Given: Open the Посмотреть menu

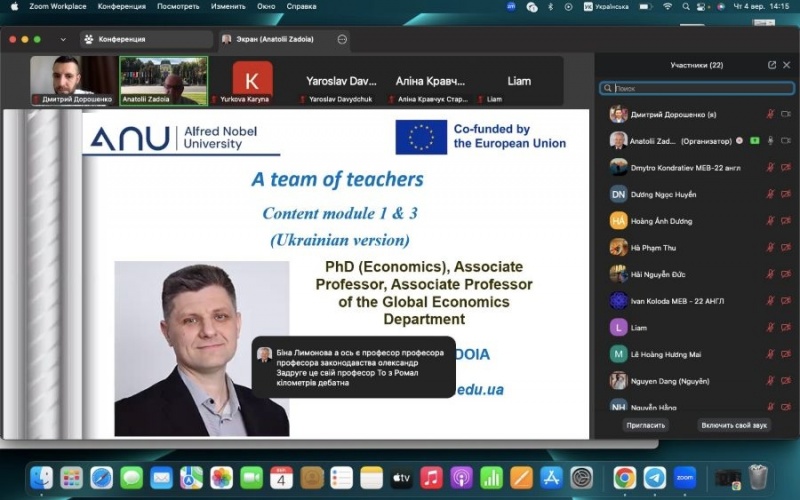Looking at the screenshot, I should click(x=178, y=7).
